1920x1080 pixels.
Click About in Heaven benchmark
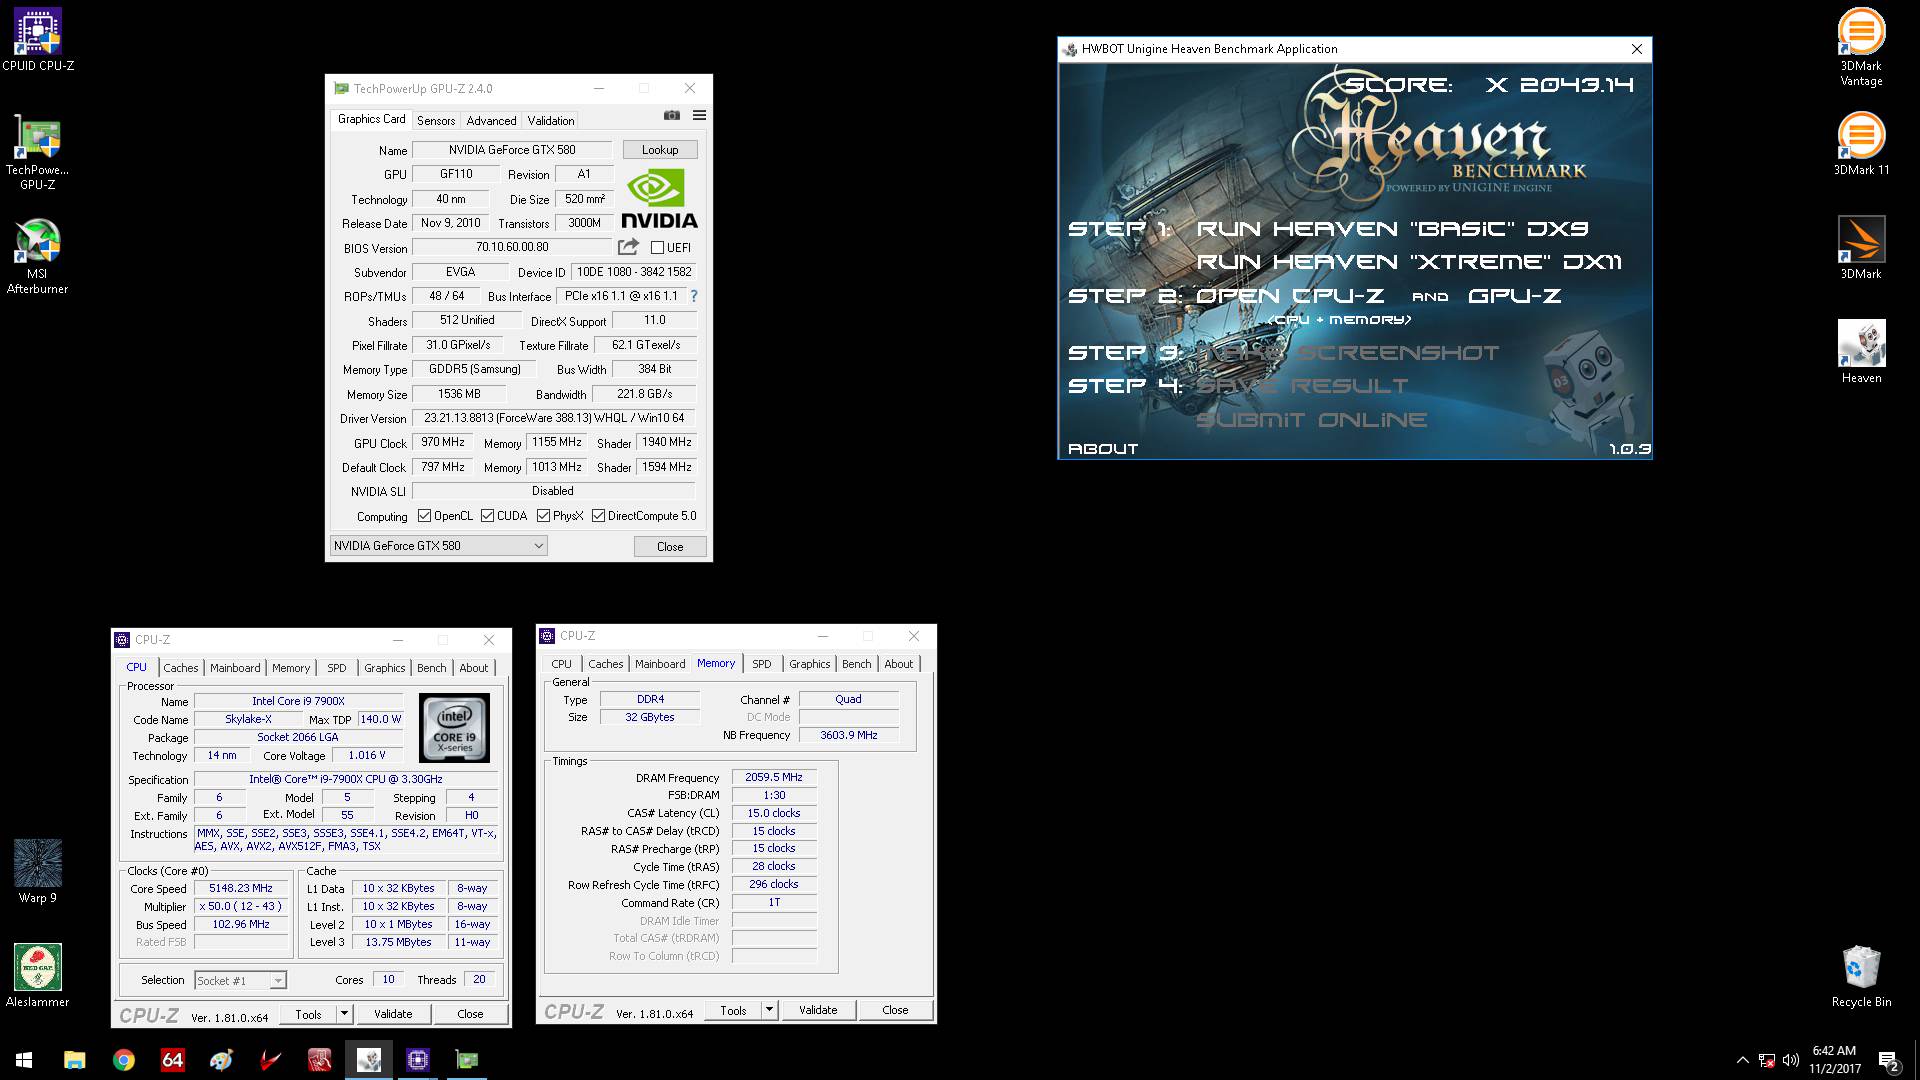[x=1103, y=449]
